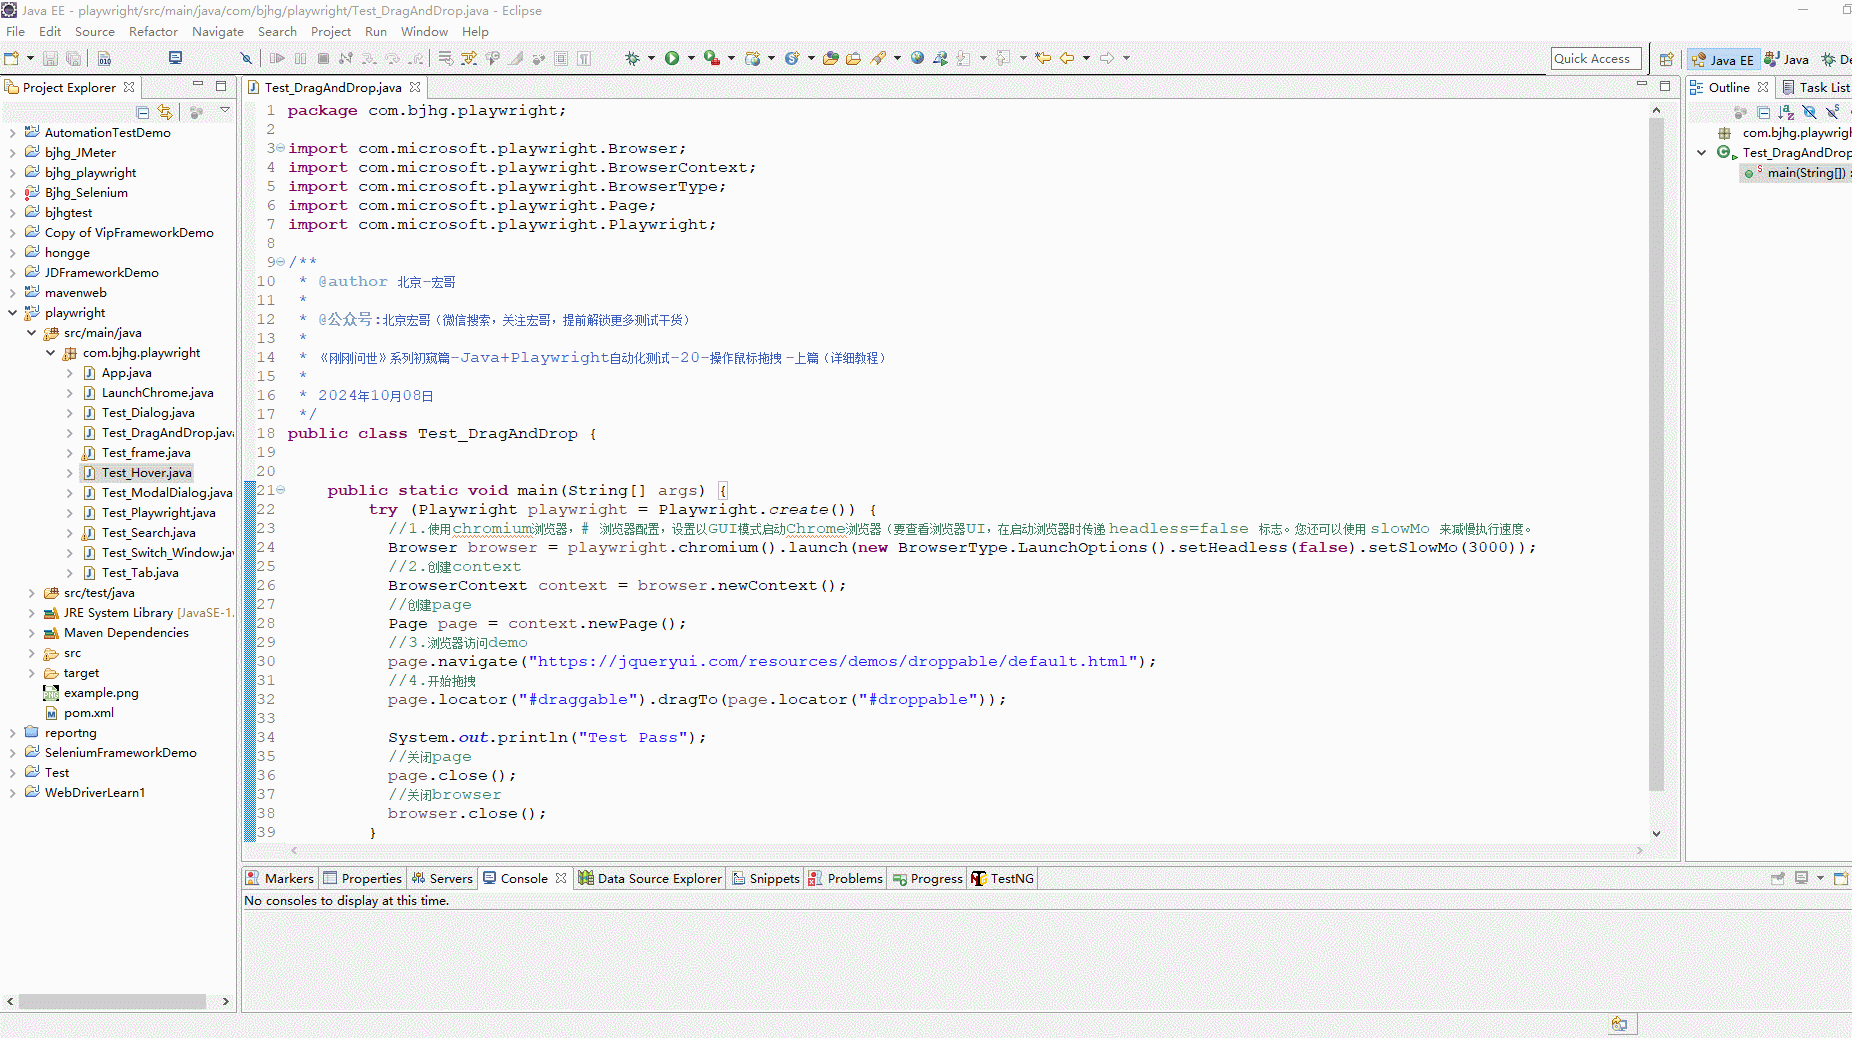Close the Test_DragAndDrop.java editor tab
This screenshot has height=1038, width=1852.
tap(415, 87)
